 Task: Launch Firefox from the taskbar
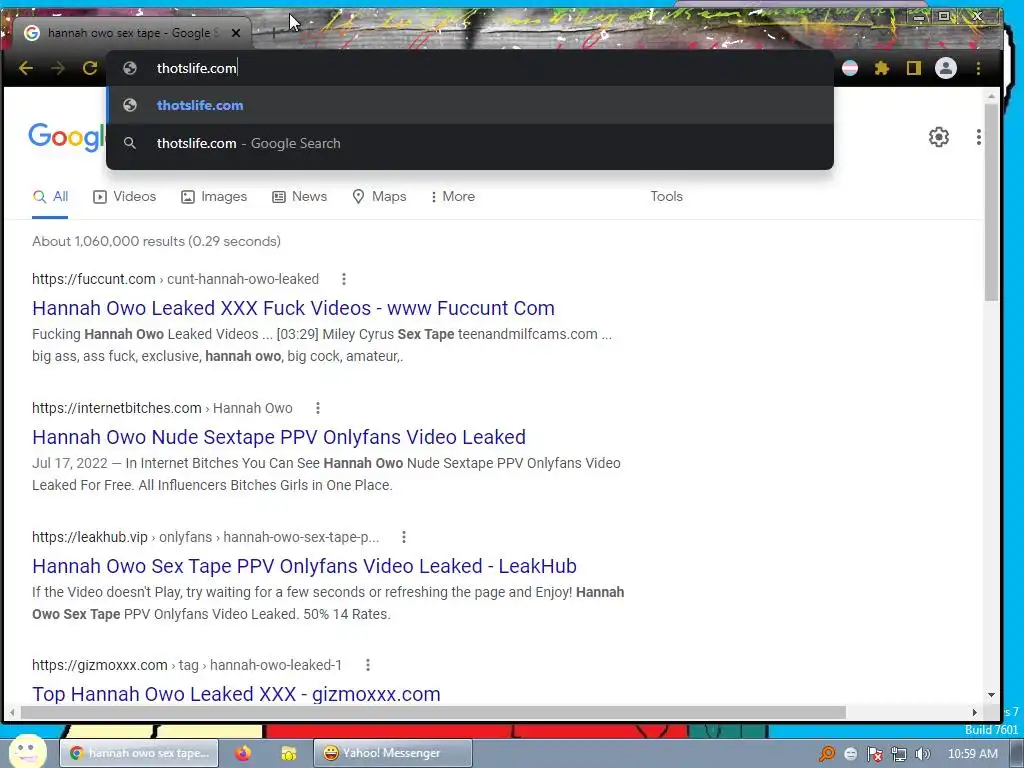(243, 753)
